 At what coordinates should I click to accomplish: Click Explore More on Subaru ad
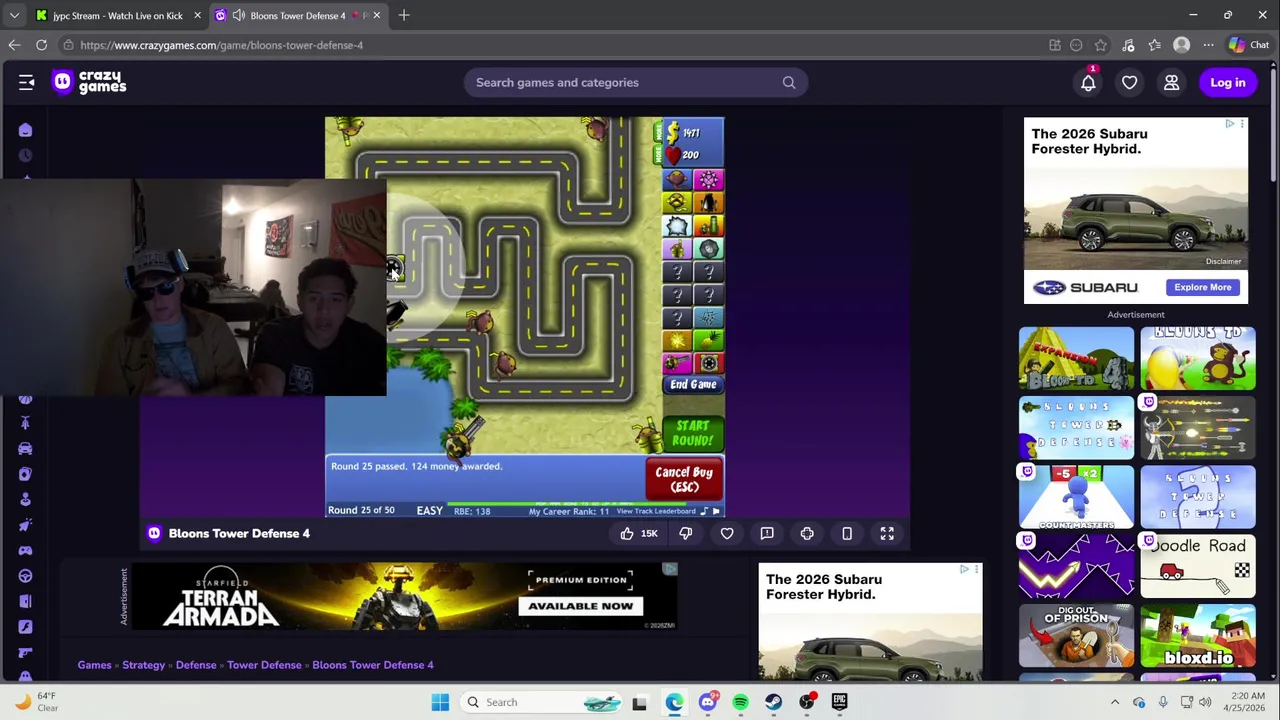[x=1203, y=288]
